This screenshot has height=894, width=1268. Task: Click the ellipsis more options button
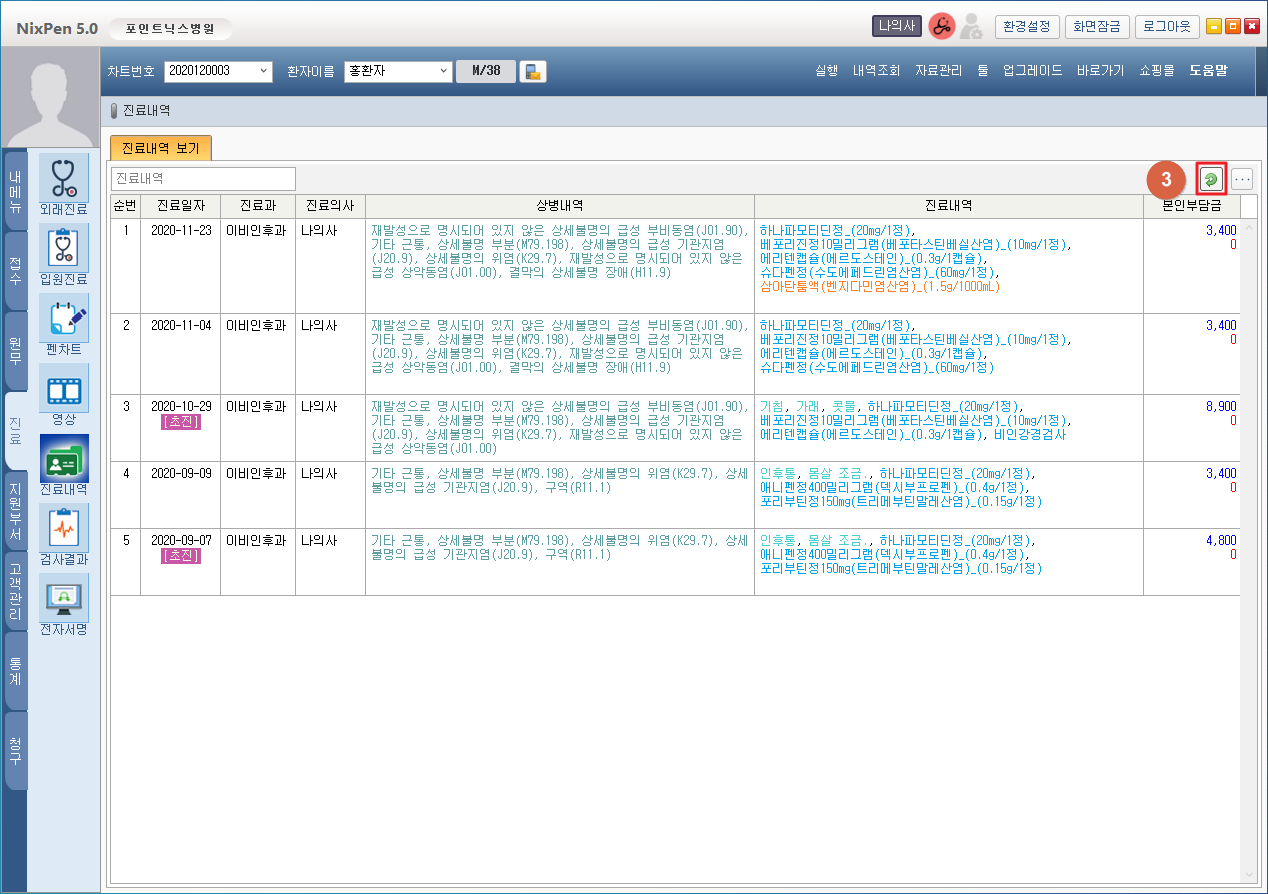click(x=1242, y=179)
